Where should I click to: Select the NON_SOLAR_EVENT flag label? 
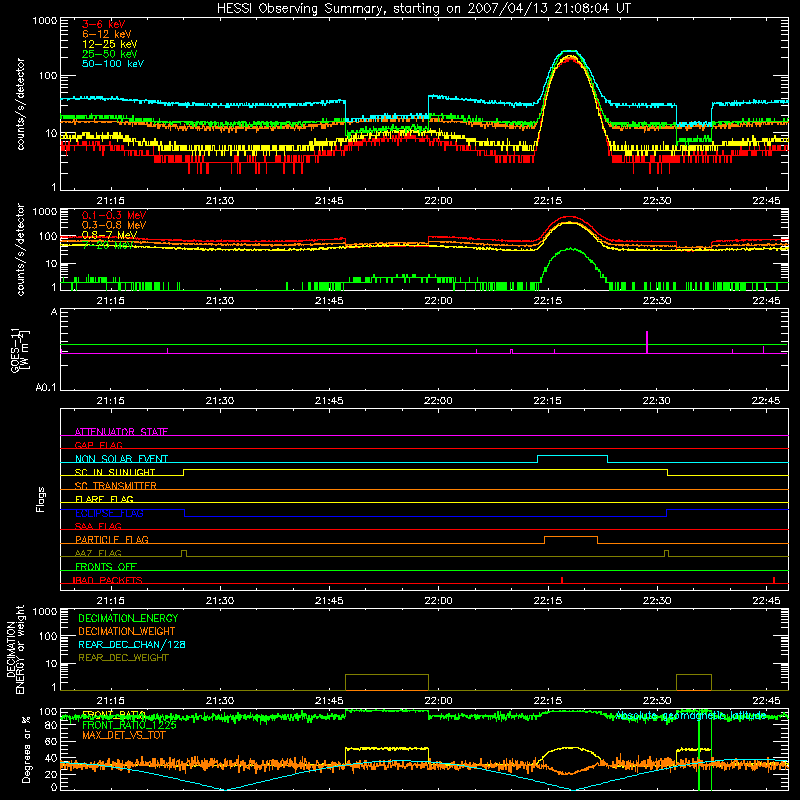121,458
